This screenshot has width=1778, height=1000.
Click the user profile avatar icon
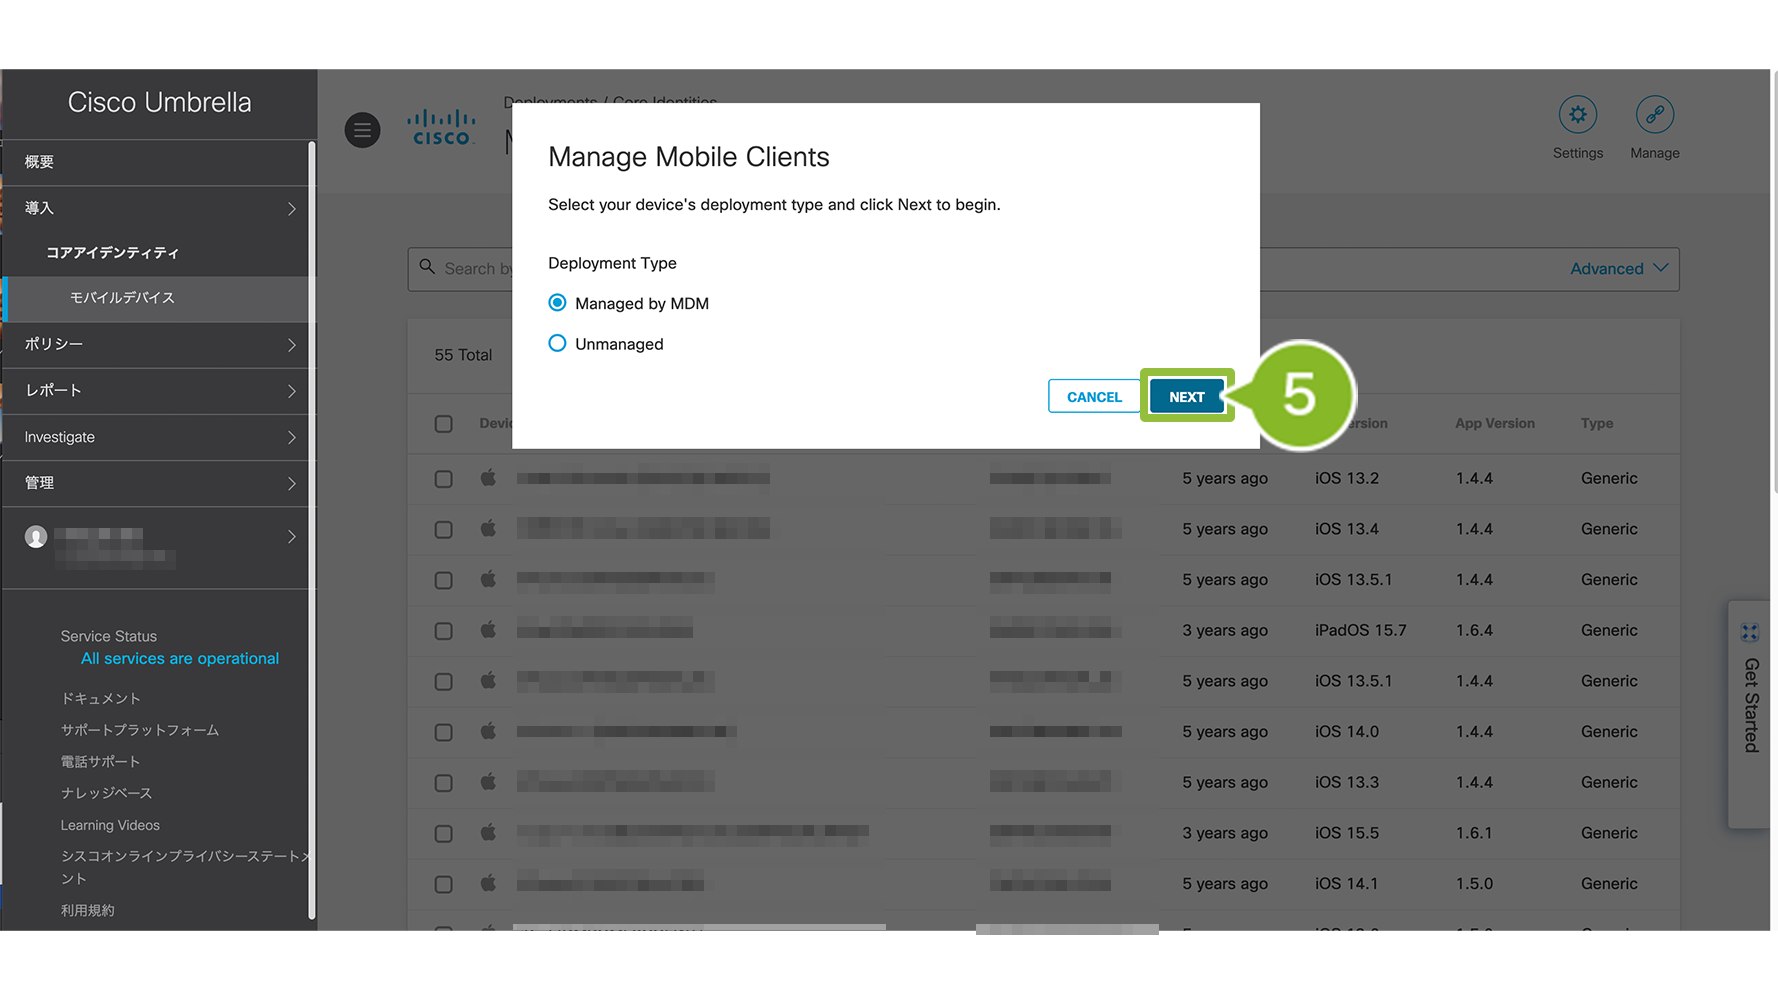[x=36, y=537]
